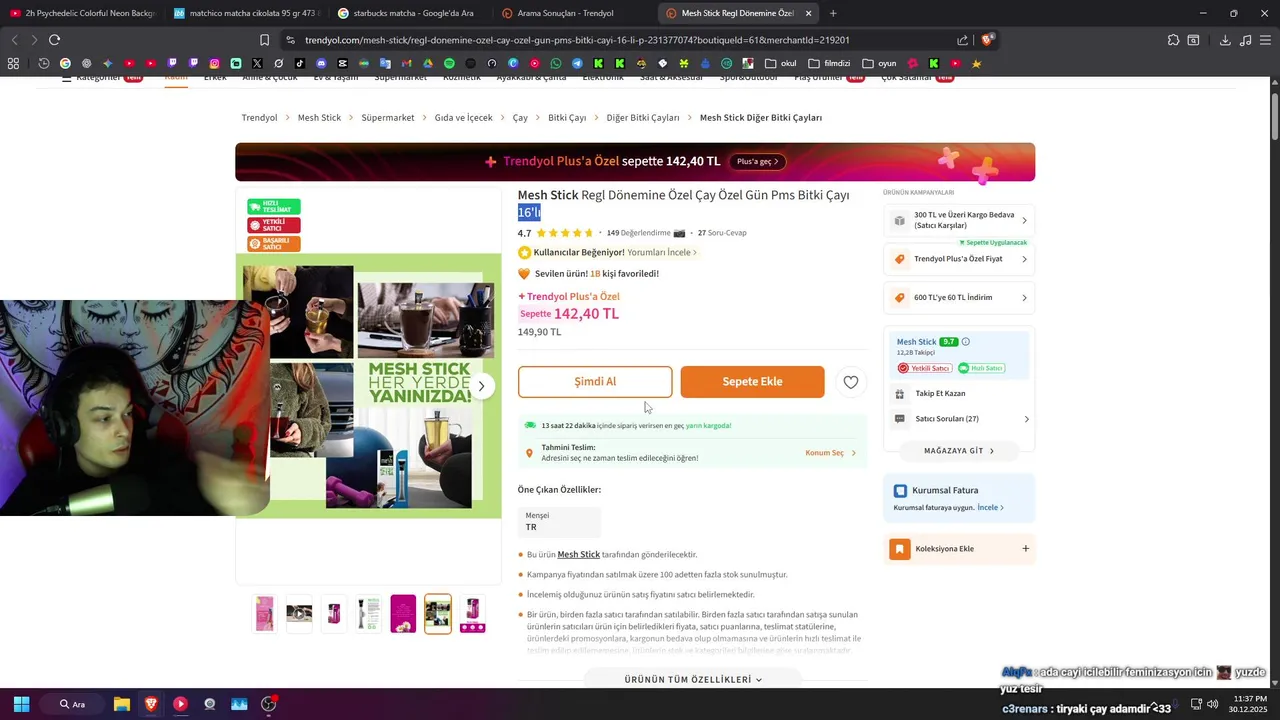Image resolution: width=1280 pixels, height=720 pixels.
Task: Open the TikTok bookmark icon
Action: click(300, 63)
